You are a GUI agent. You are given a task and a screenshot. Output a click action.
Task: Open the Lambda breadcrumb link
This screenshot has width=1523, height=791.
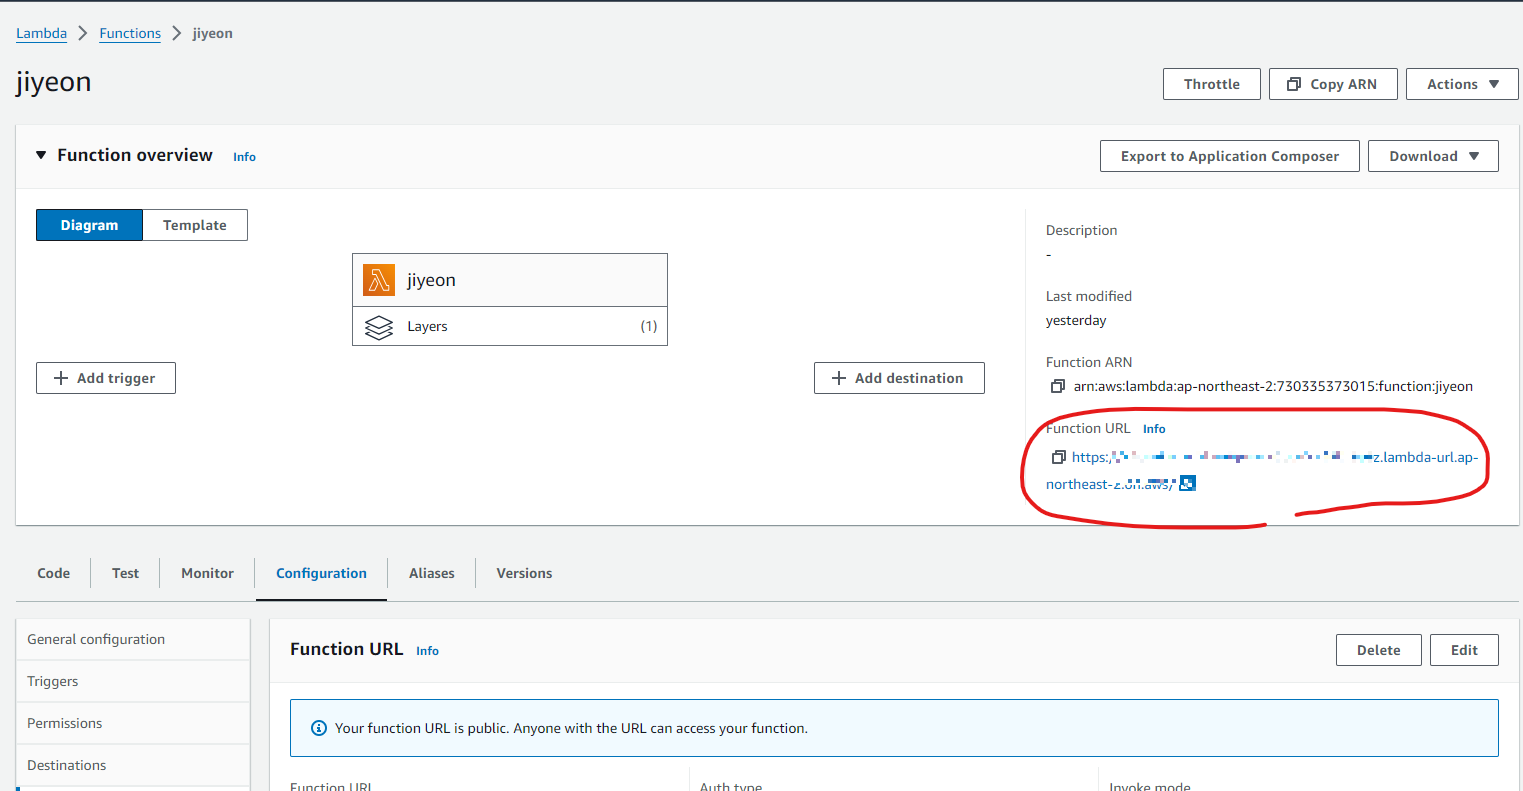click(41, 33)
